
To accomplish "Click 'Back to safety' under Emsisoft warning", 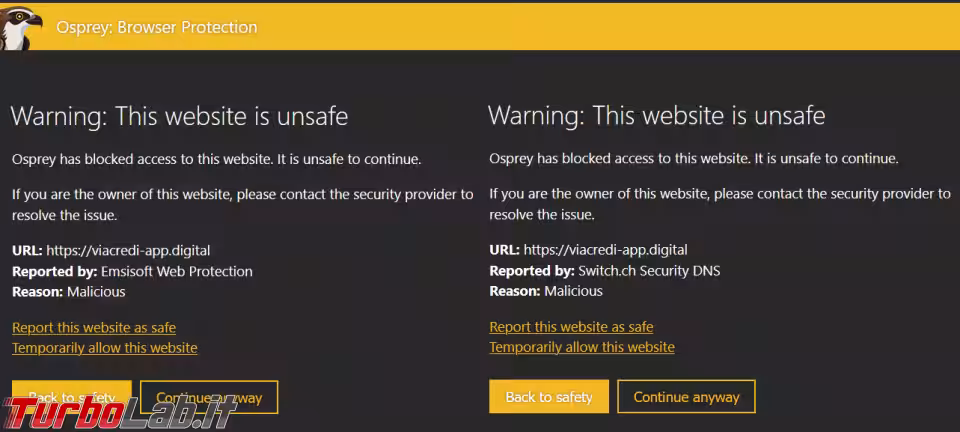I will click(72, 397).
